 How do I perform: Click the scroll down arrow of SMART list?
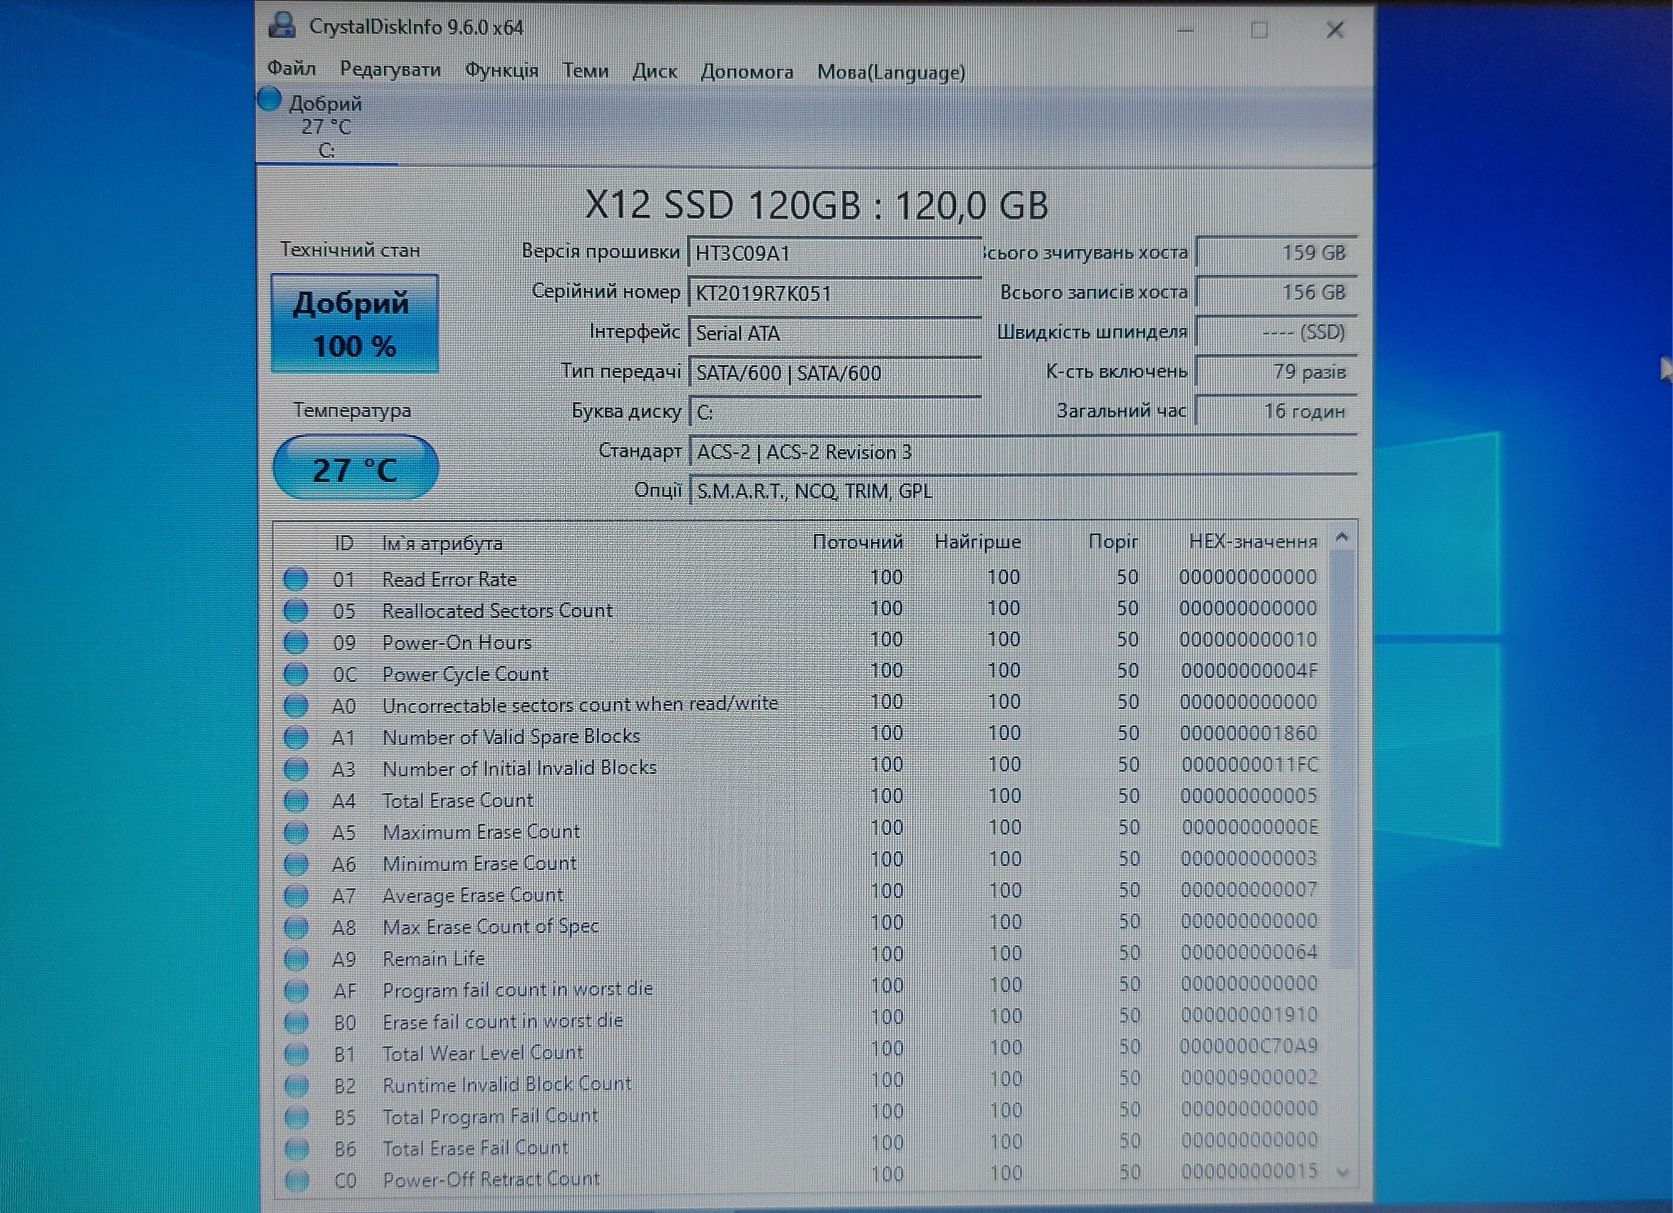(x=1343, y=1173)
